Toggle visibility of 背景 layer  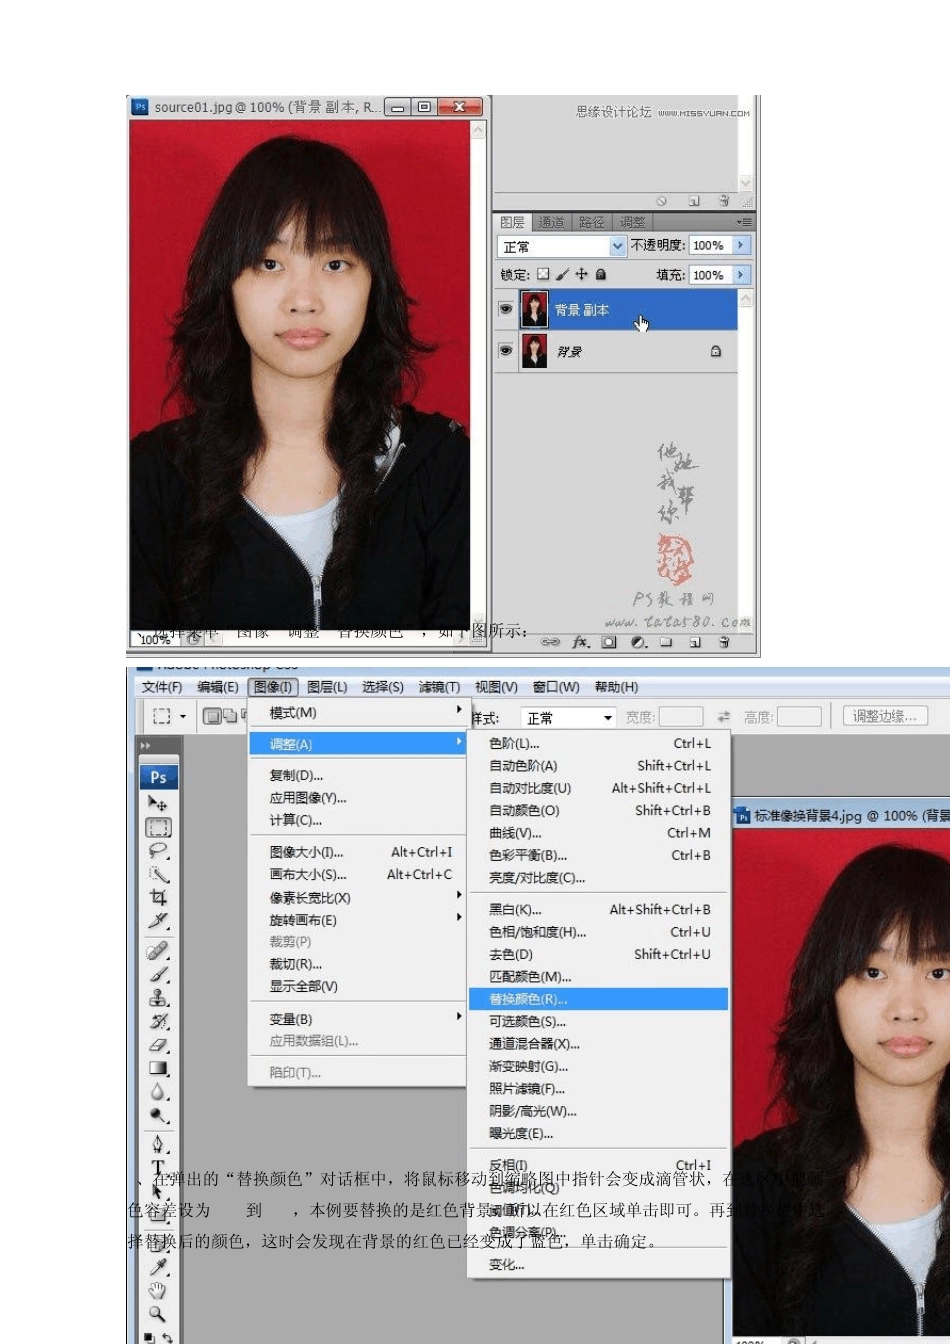(505, 351)
